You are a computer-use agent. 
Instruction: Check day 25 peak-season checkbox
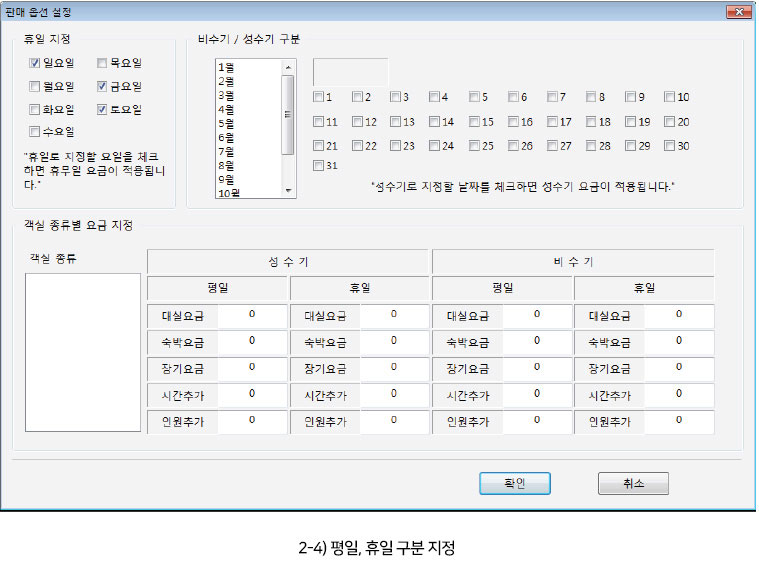tap(474, 146)
